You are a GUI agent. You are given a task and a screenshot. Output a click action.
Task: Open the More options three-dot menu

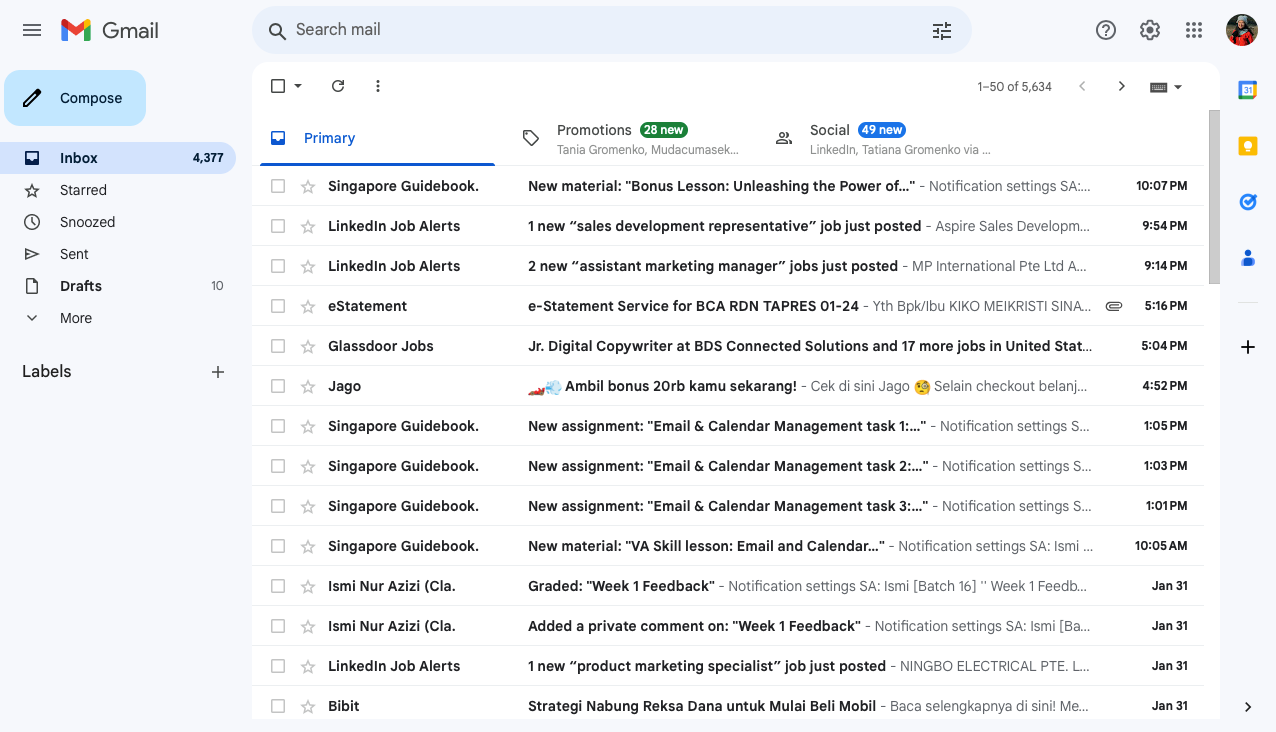tap(378, 86)
